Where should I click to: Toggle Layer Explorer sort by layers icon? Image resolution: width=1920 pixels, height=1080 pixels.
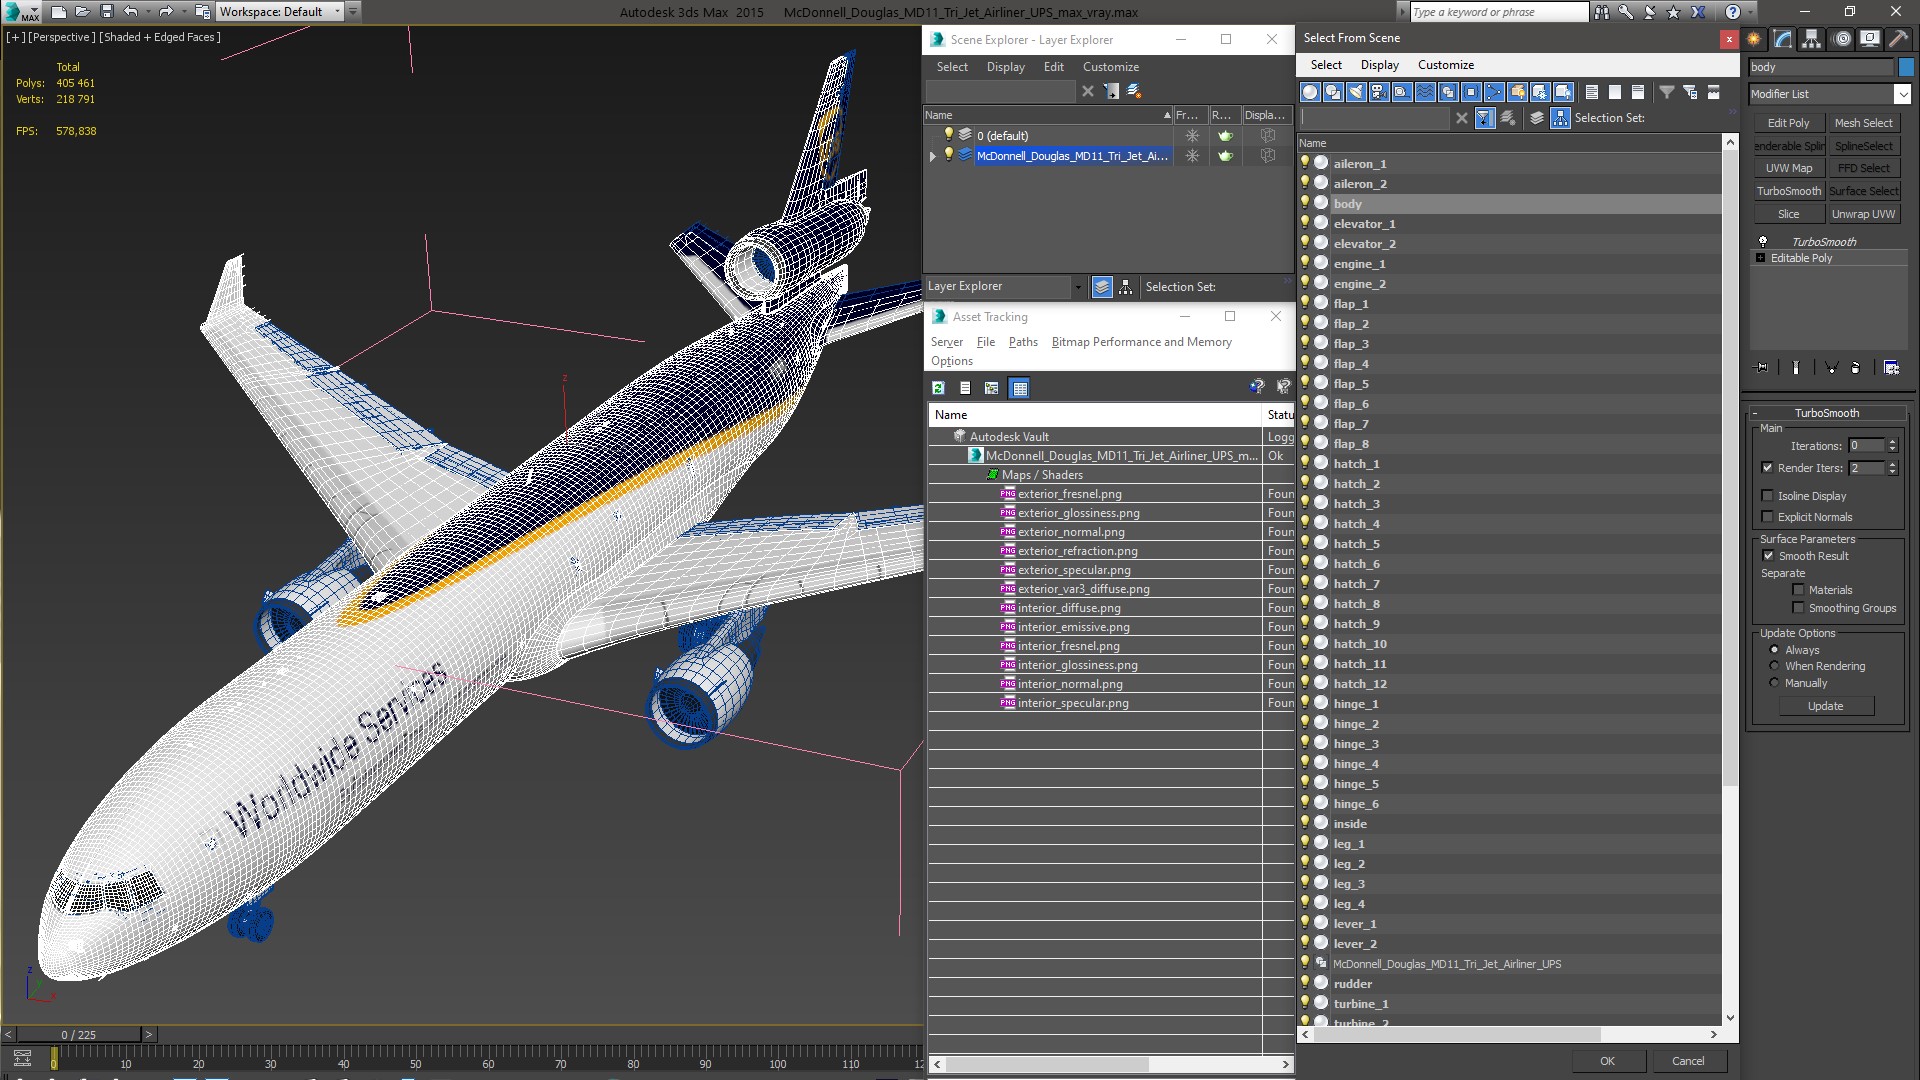1102,287
